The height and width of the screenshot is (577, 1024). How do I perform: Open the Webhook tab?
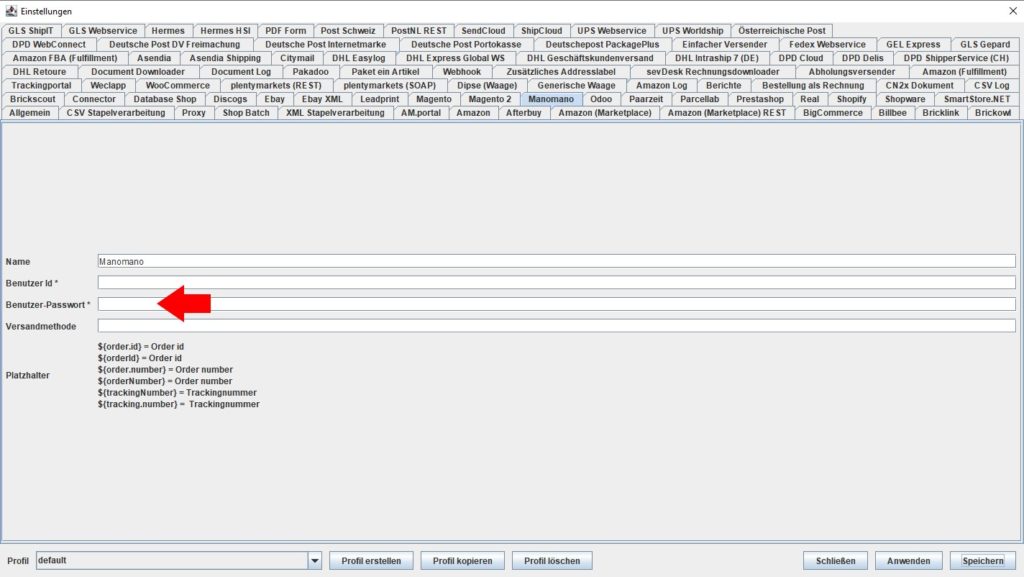tap(462, 72)
